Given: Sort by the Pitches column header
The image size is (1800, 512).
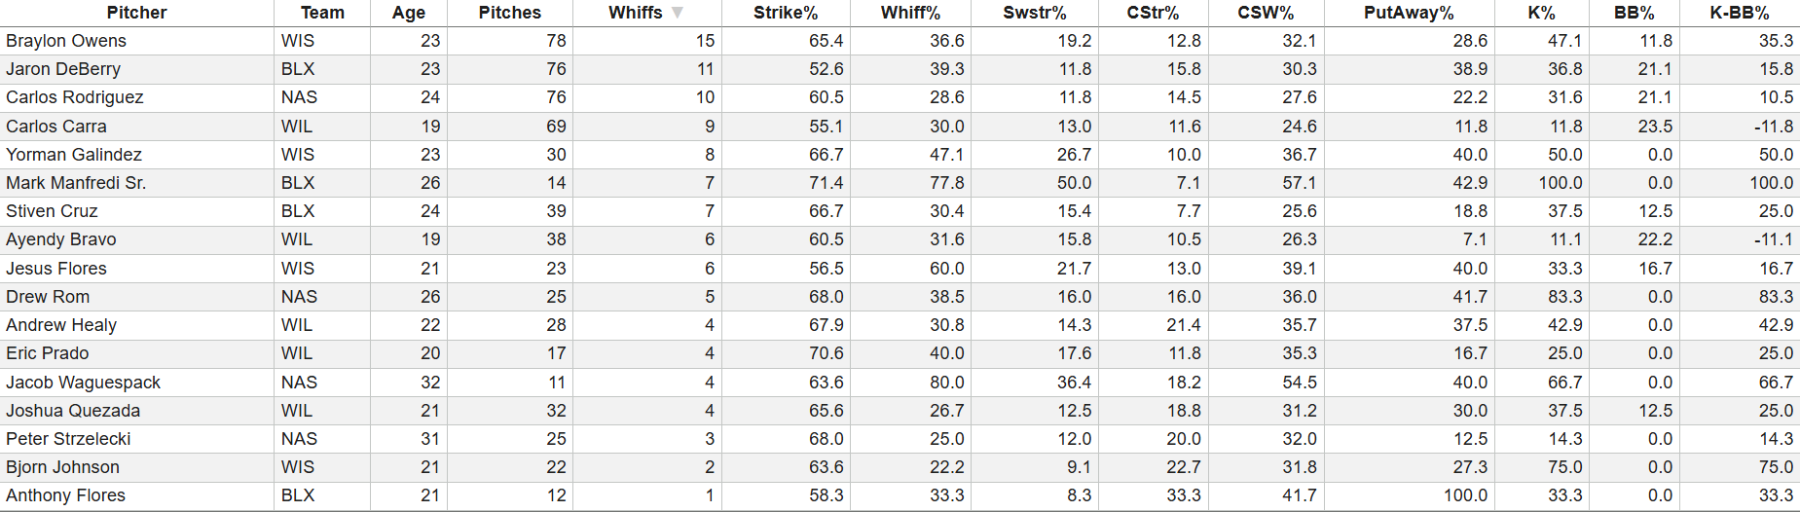Looking at the screenshot, I should click(510, 13).
